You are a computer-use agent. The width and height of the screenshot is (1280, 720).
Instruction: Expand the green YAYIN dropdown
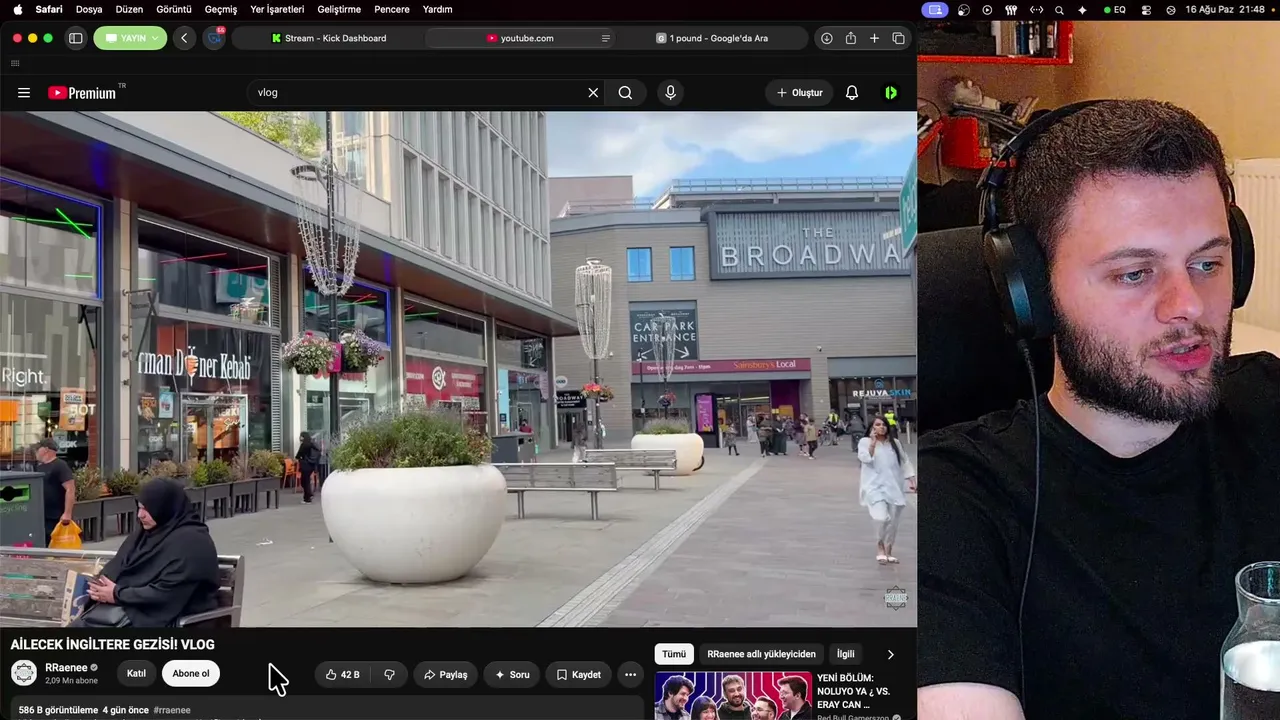(130, 38)
